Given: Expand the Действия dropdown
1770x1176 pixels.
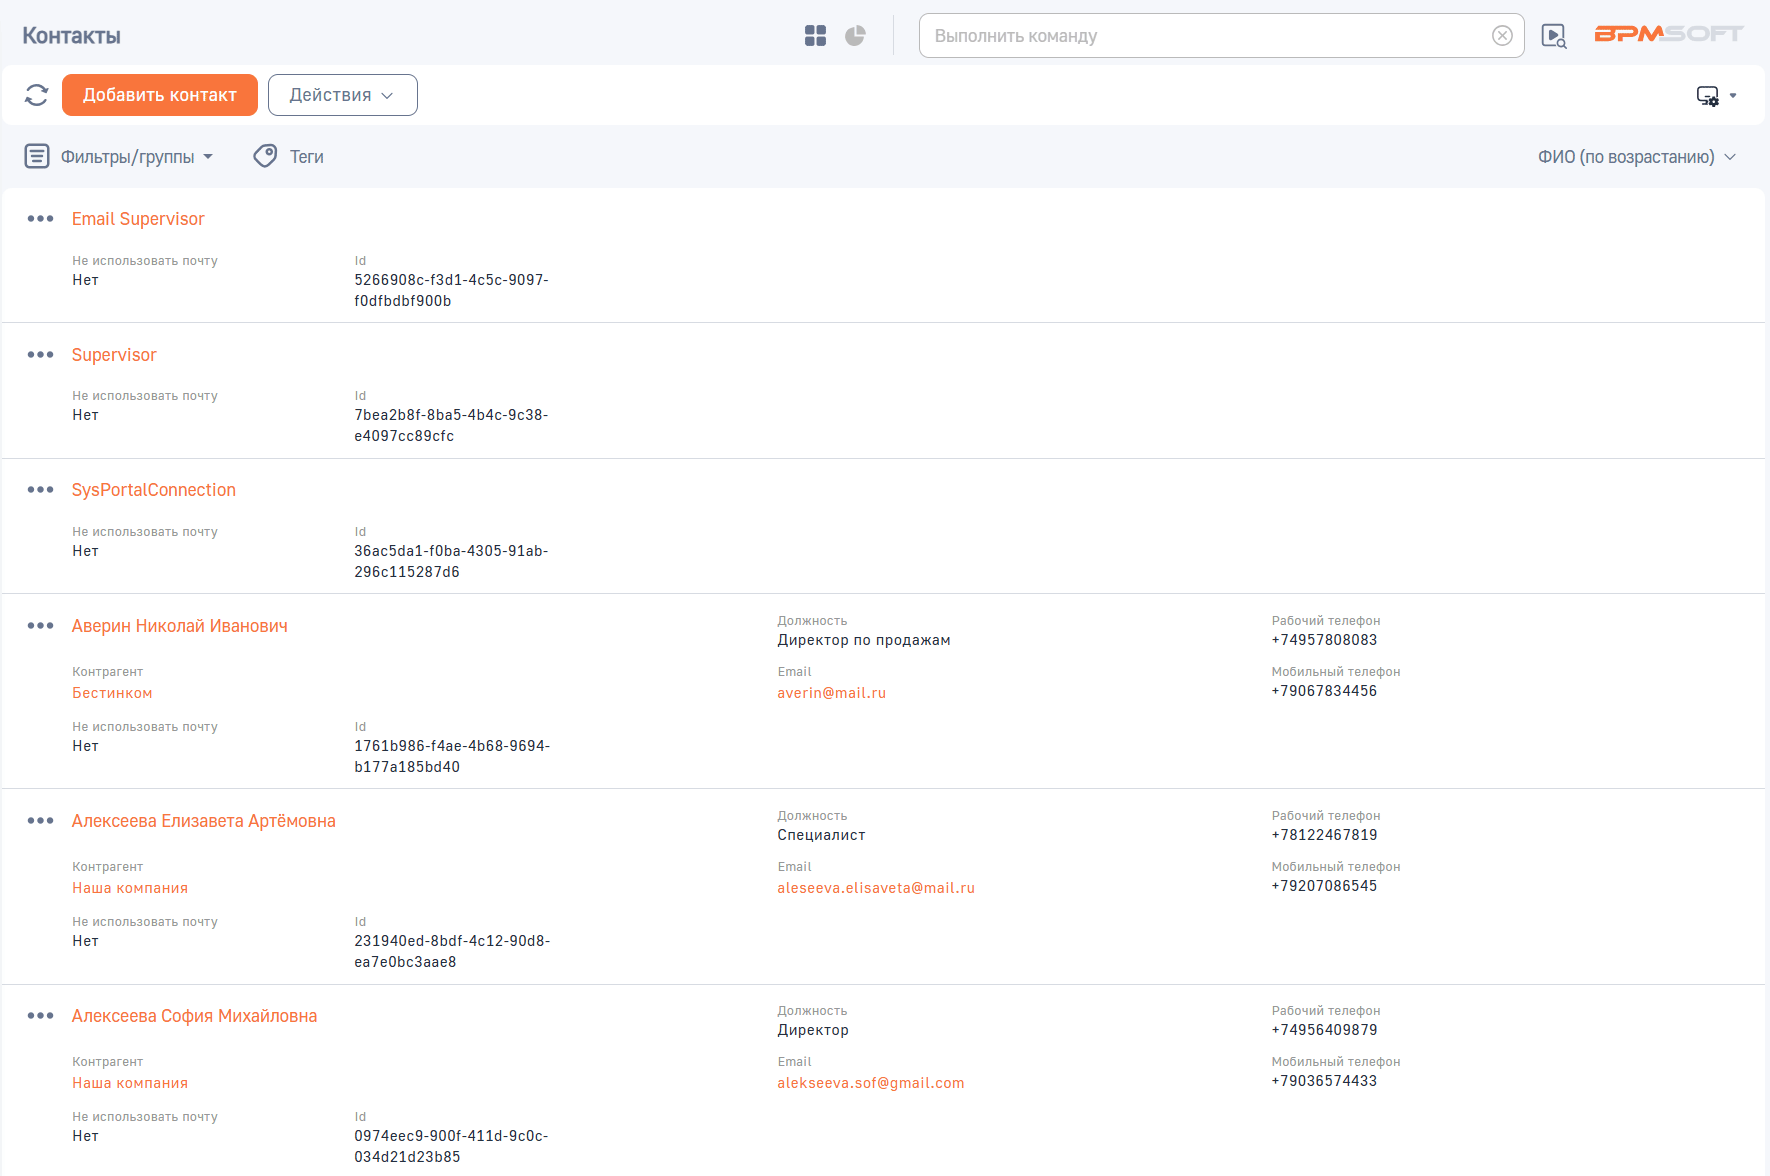Looking at the screenshot, I should click(x=342, y=95).
